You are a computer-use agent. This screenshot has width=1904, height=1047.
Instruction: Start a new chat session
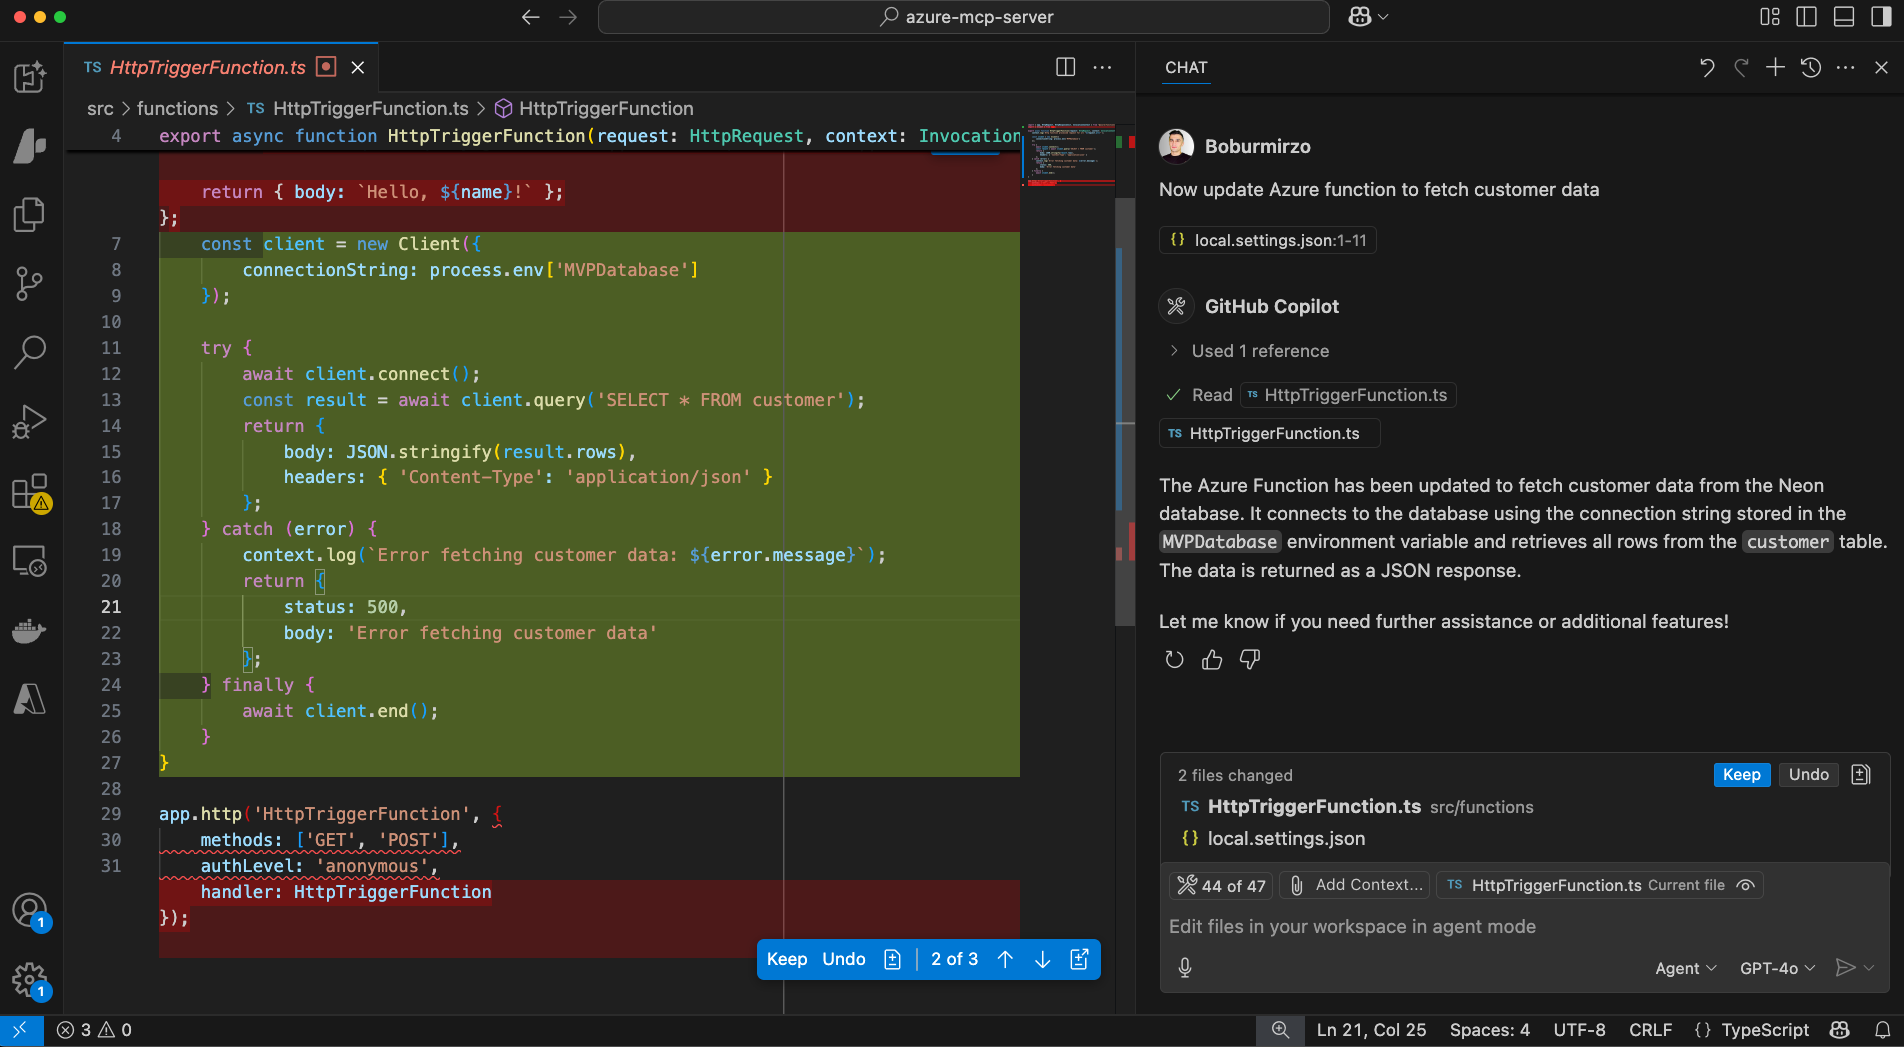(x=1775, y=67)
